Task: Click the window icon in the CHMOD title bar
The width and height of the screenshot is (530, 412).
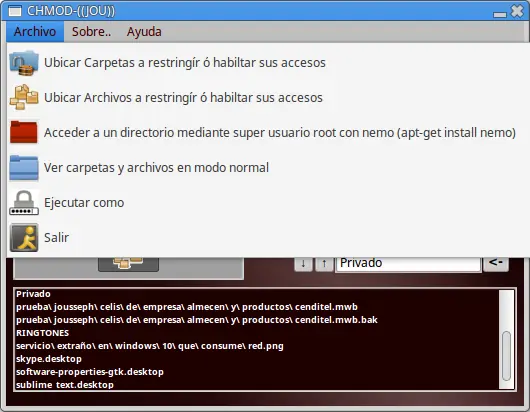Action: 15,11
